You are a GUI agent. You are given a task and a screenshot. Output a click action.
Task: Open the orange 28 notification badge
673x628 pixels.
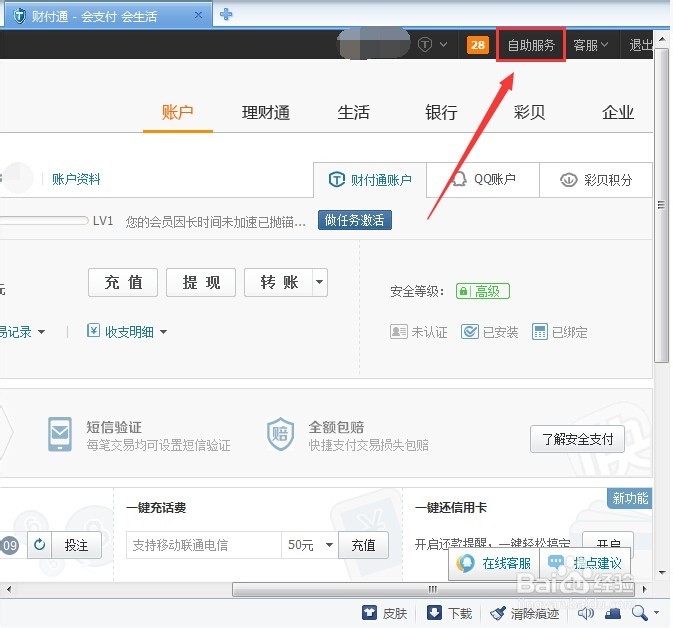point(478,45)
